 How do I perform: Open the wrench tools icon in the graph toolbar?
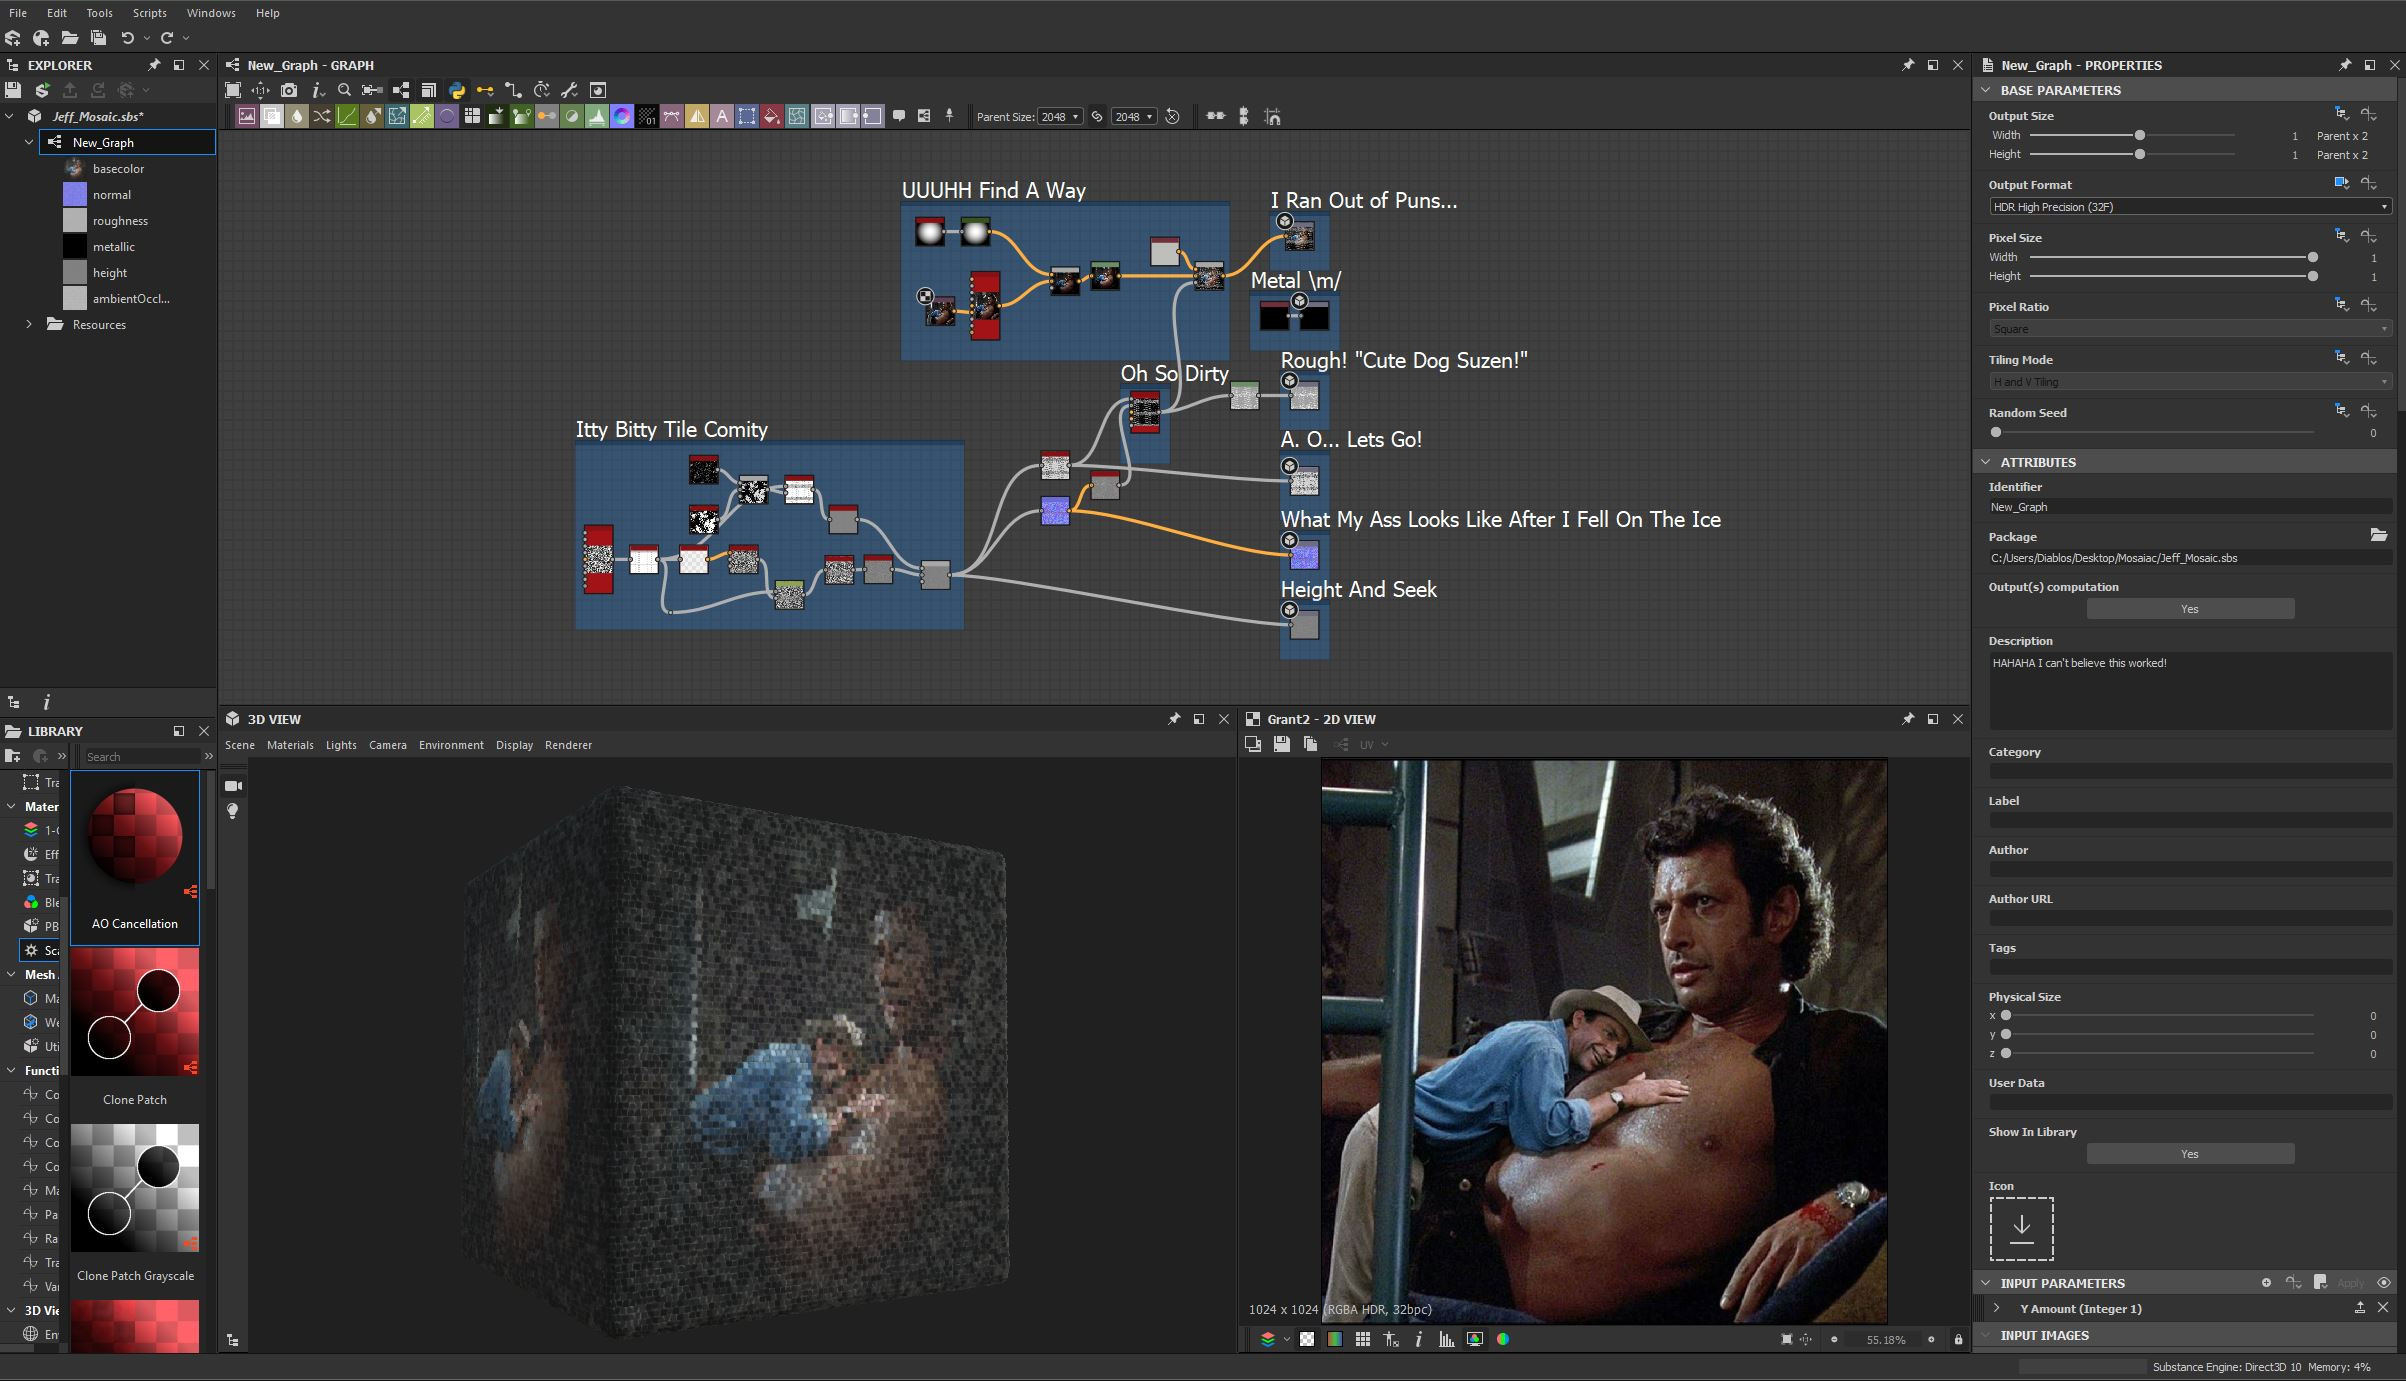tap(569, 90)
